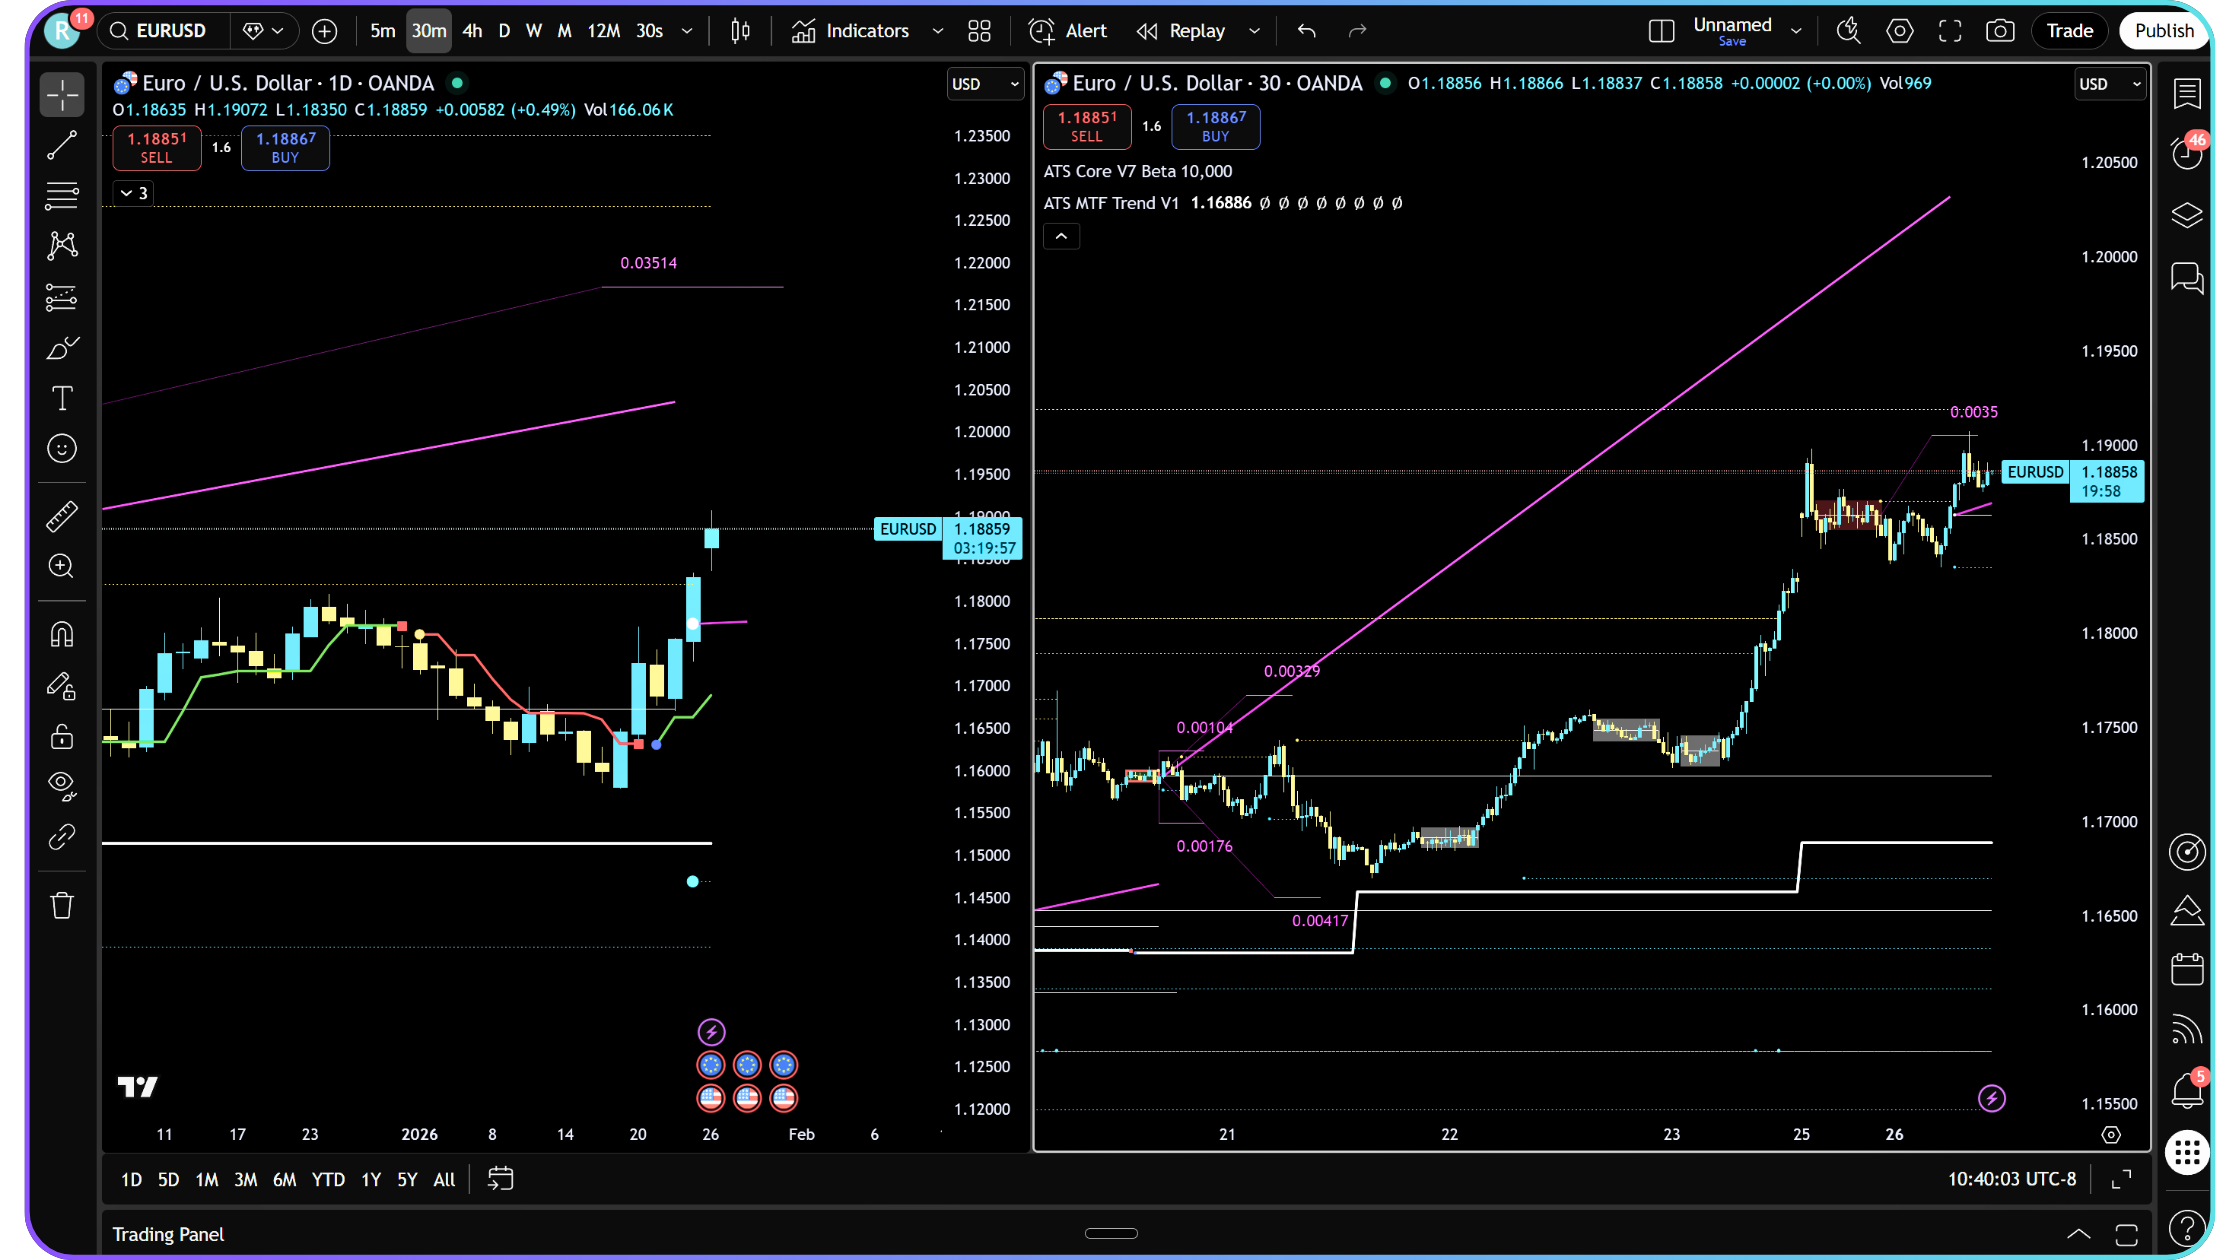2240x1260 pixels.
Task: Switch to the 4h timeframe
Action: click(472, 31)
